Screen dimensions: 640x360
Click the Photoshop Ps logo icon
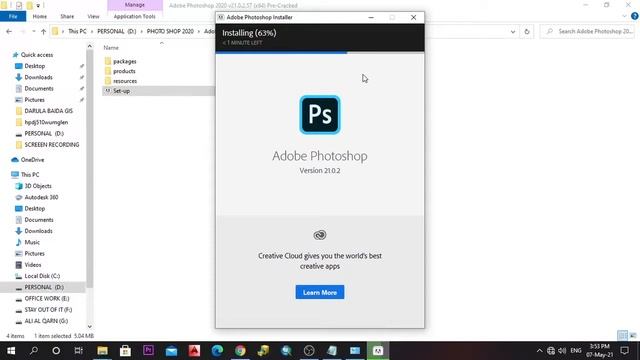[x=320, y=115]
